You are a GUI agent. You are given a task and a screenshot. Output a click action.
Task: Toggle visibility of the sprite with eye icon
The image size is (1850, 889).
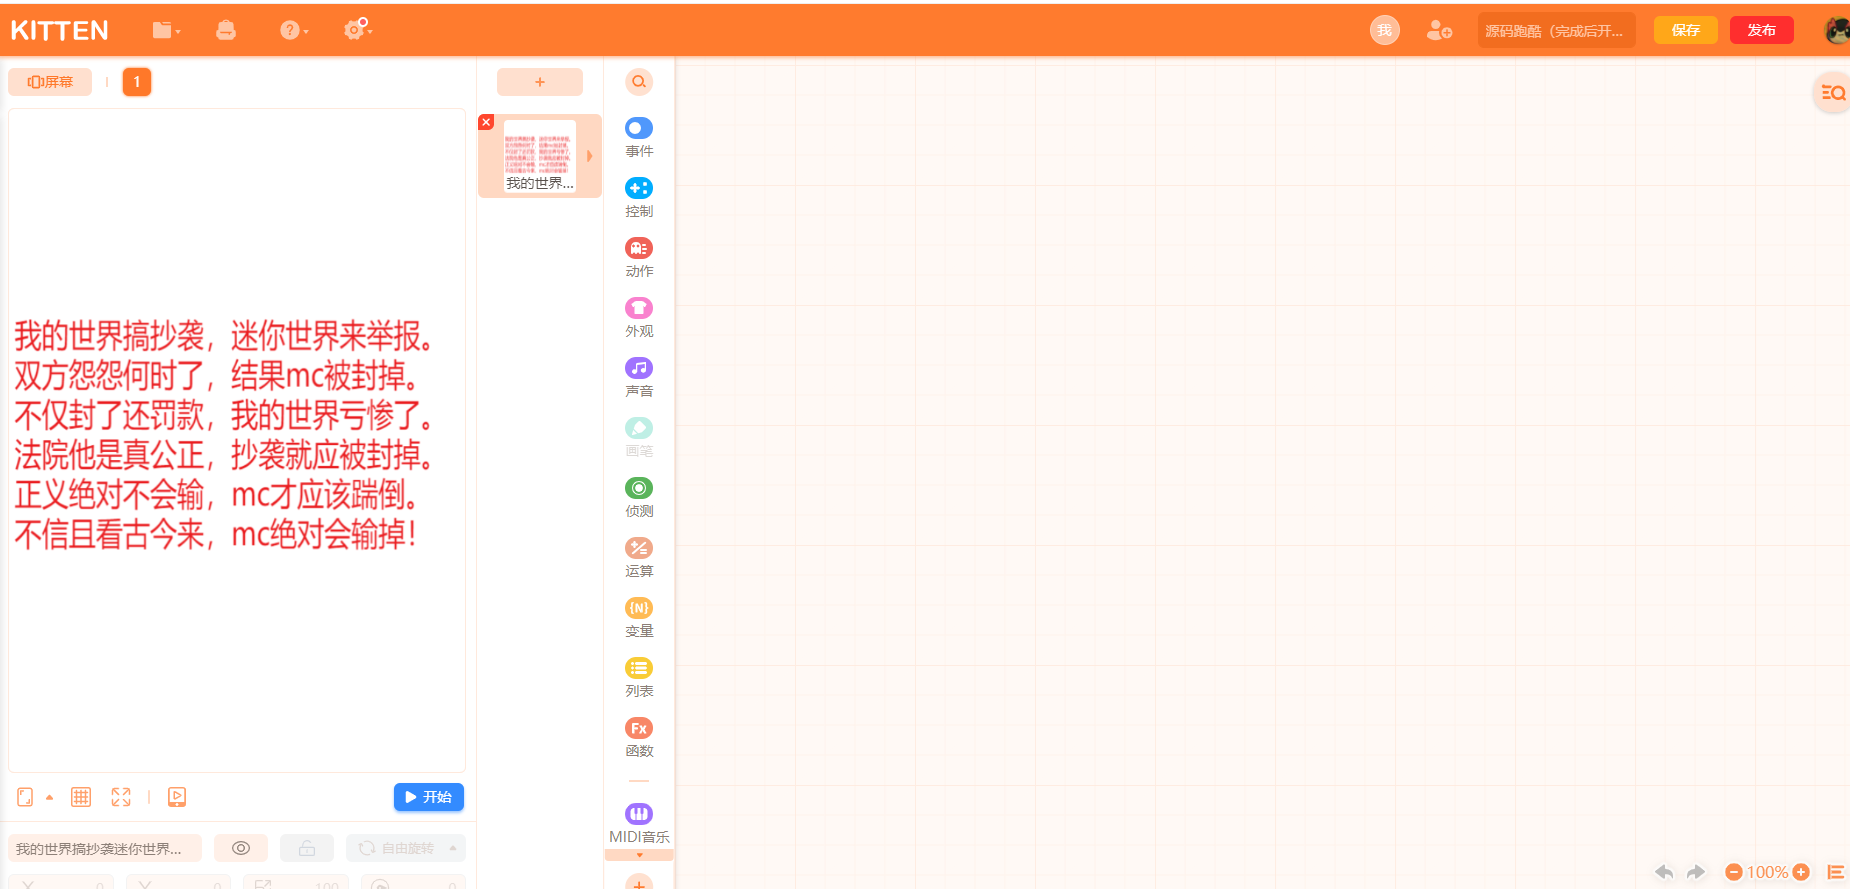click(x=241, y=848)
